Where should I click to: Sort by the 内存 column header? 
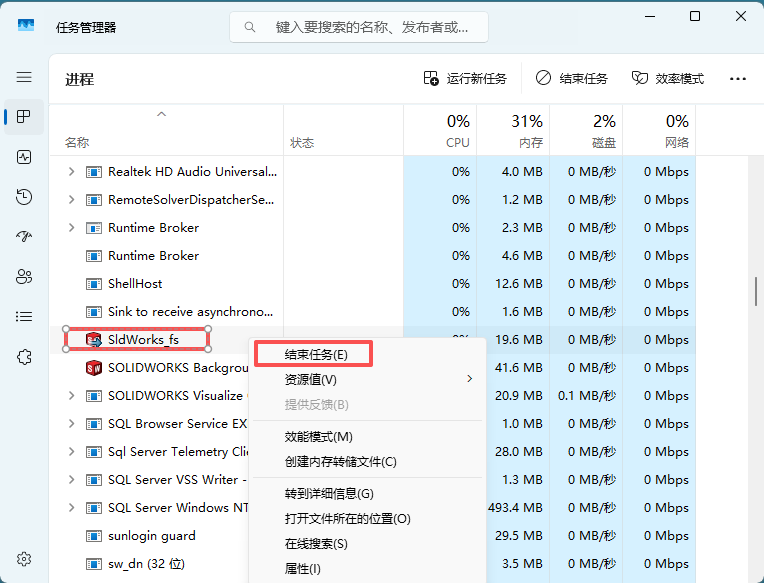[513, 130]
